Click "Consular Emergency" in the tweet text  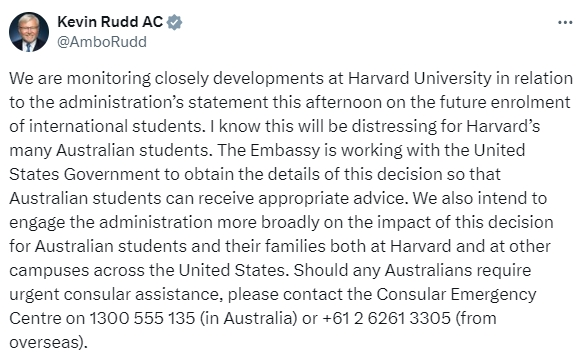[456, 294]
